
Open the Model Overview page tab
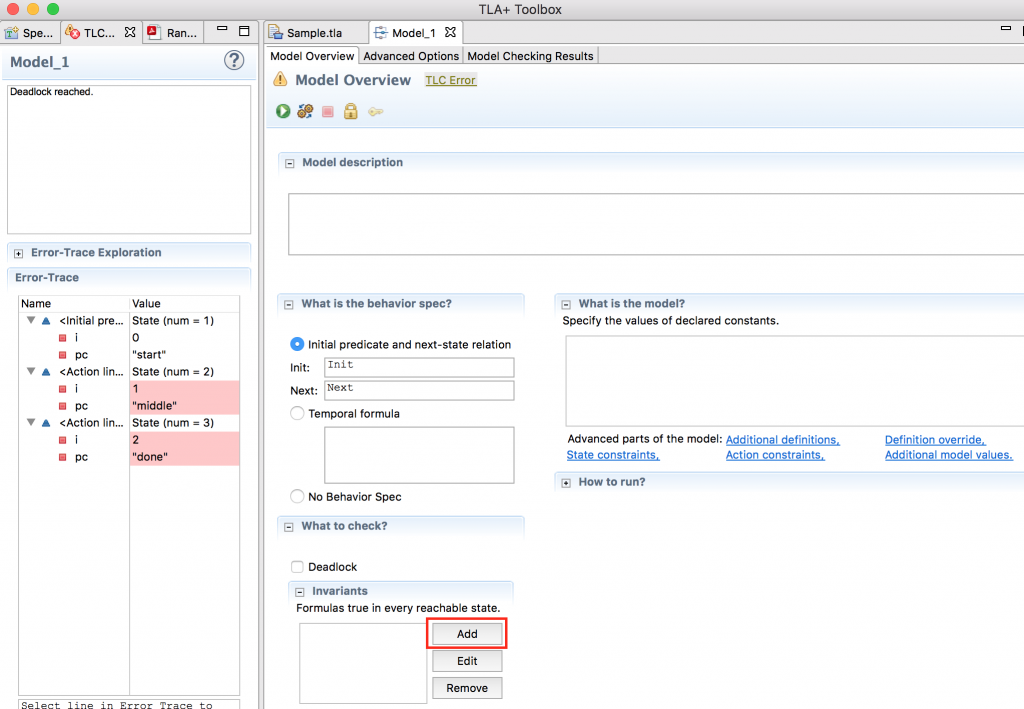click(x=312, y=56)
